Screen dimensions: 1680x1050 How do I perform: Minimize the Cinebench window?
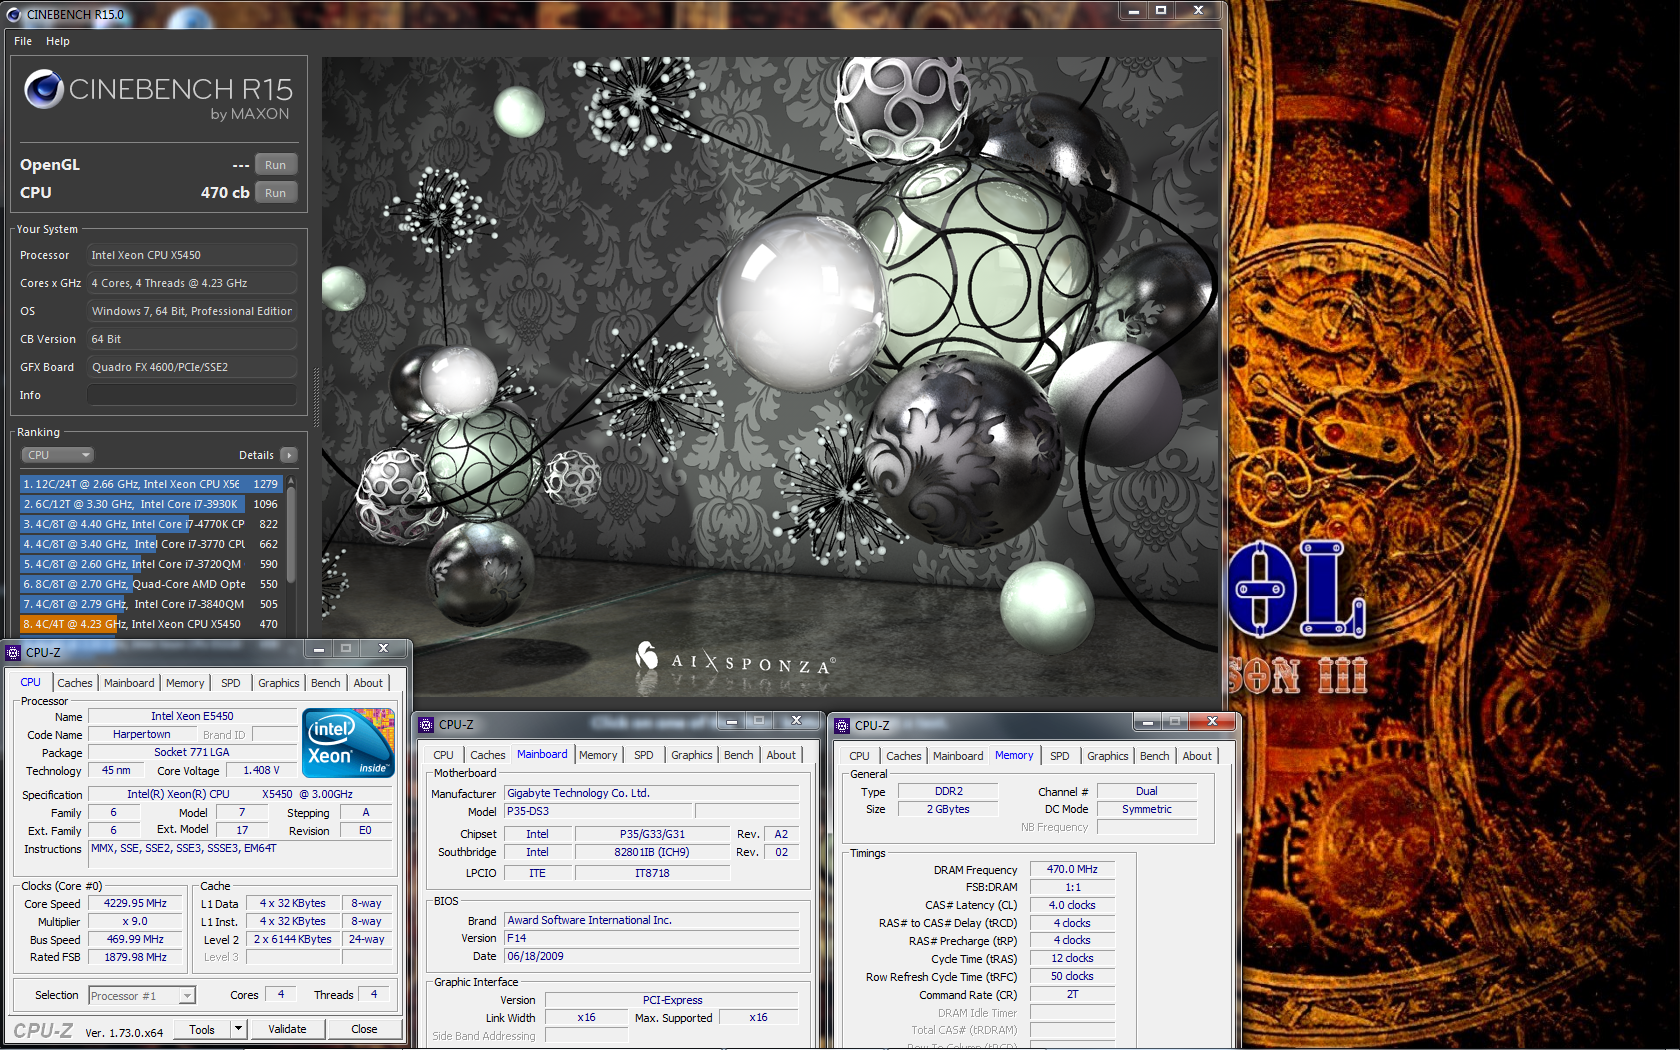pyautogui.click(x=1134, y=11)
